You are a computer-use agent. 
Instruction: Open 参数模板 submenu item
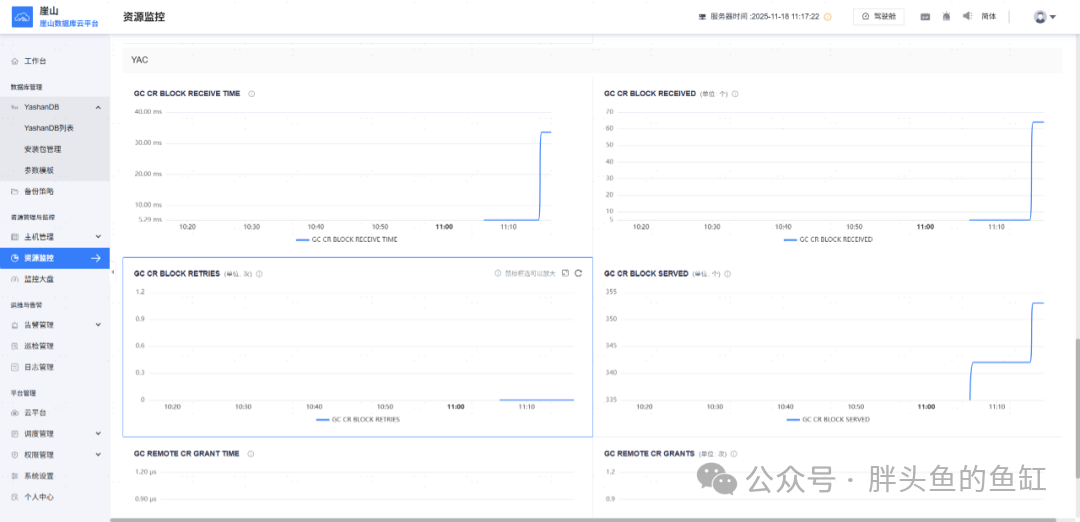point(39,170)
